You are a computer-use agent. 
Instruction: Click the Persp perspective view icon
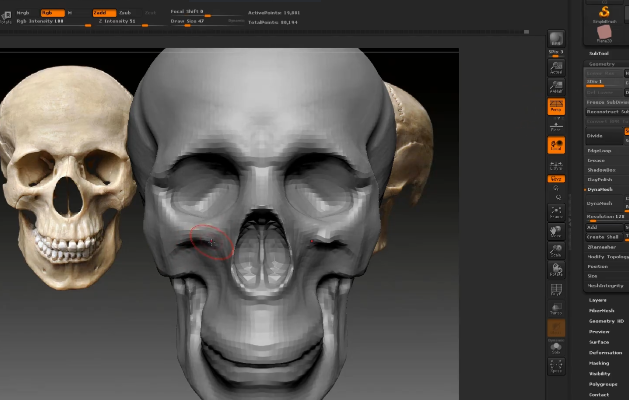tap(556, 106)
